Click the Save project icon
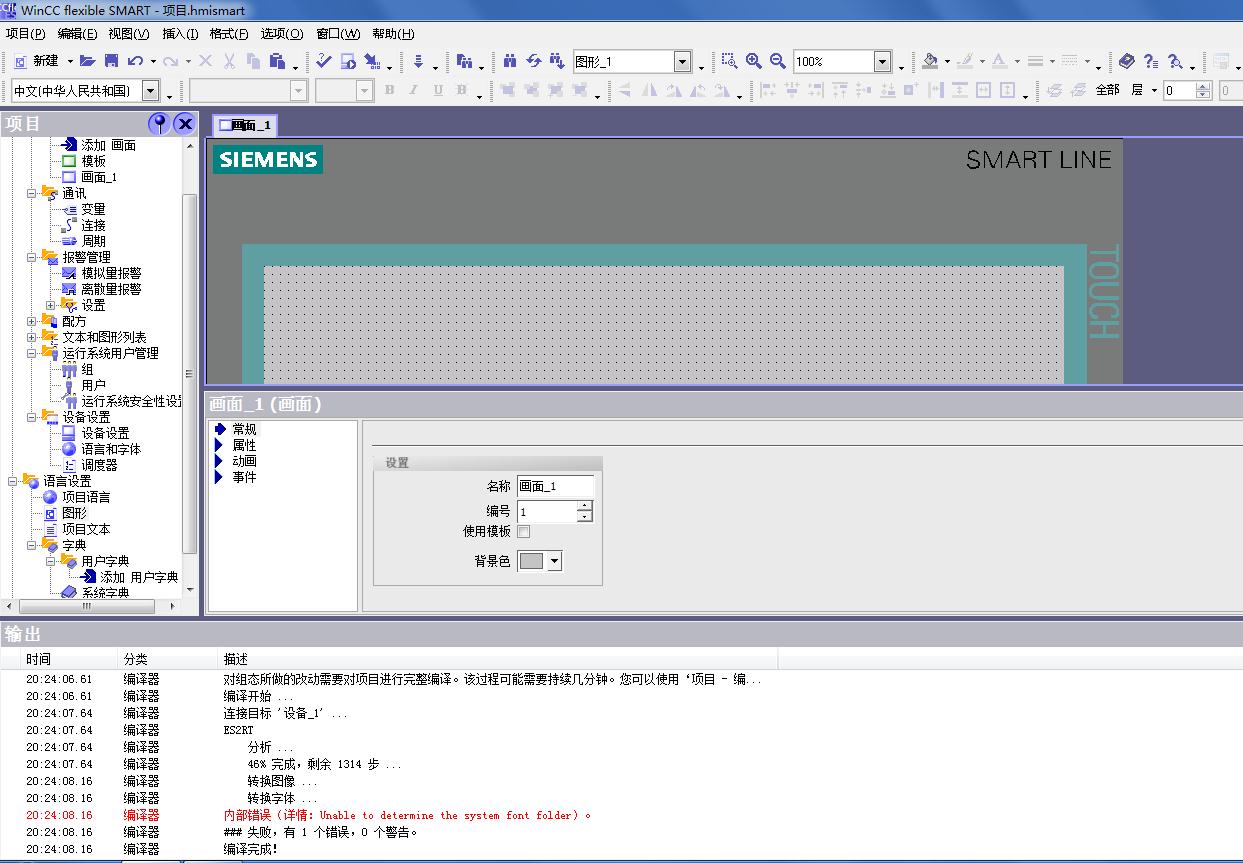This screenshot has width=1243, height=863. click(x=111, y=61)
